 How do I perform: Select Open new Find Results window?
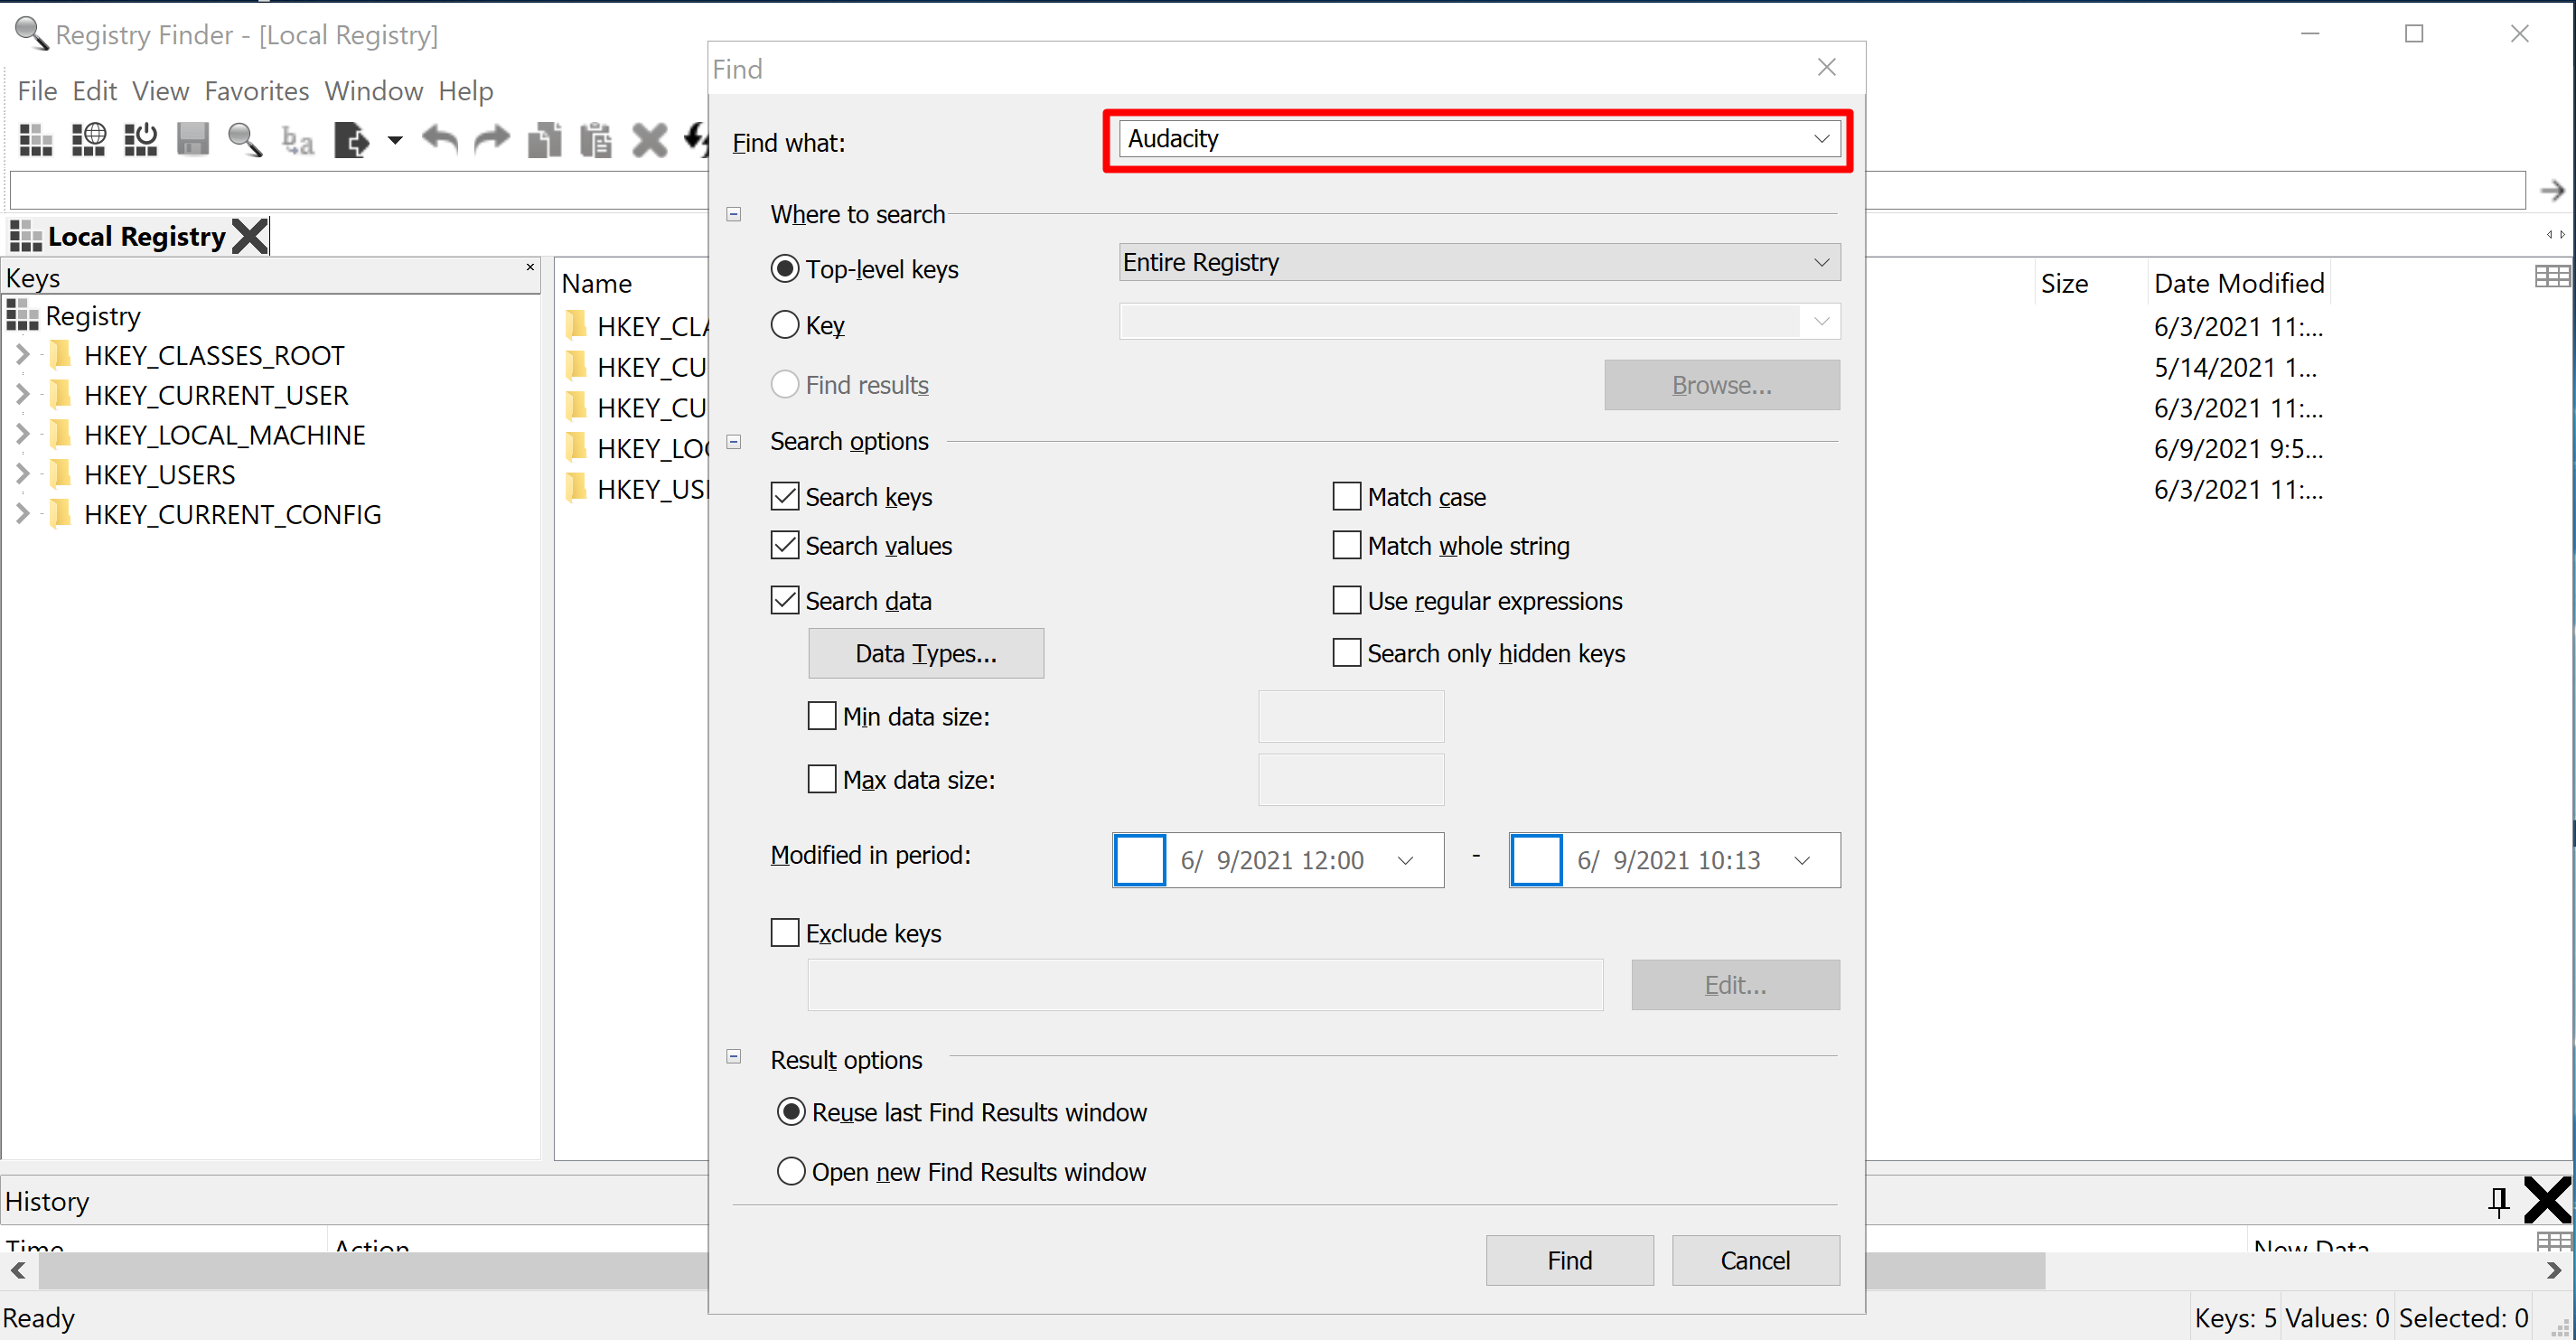click(791, 1171)
